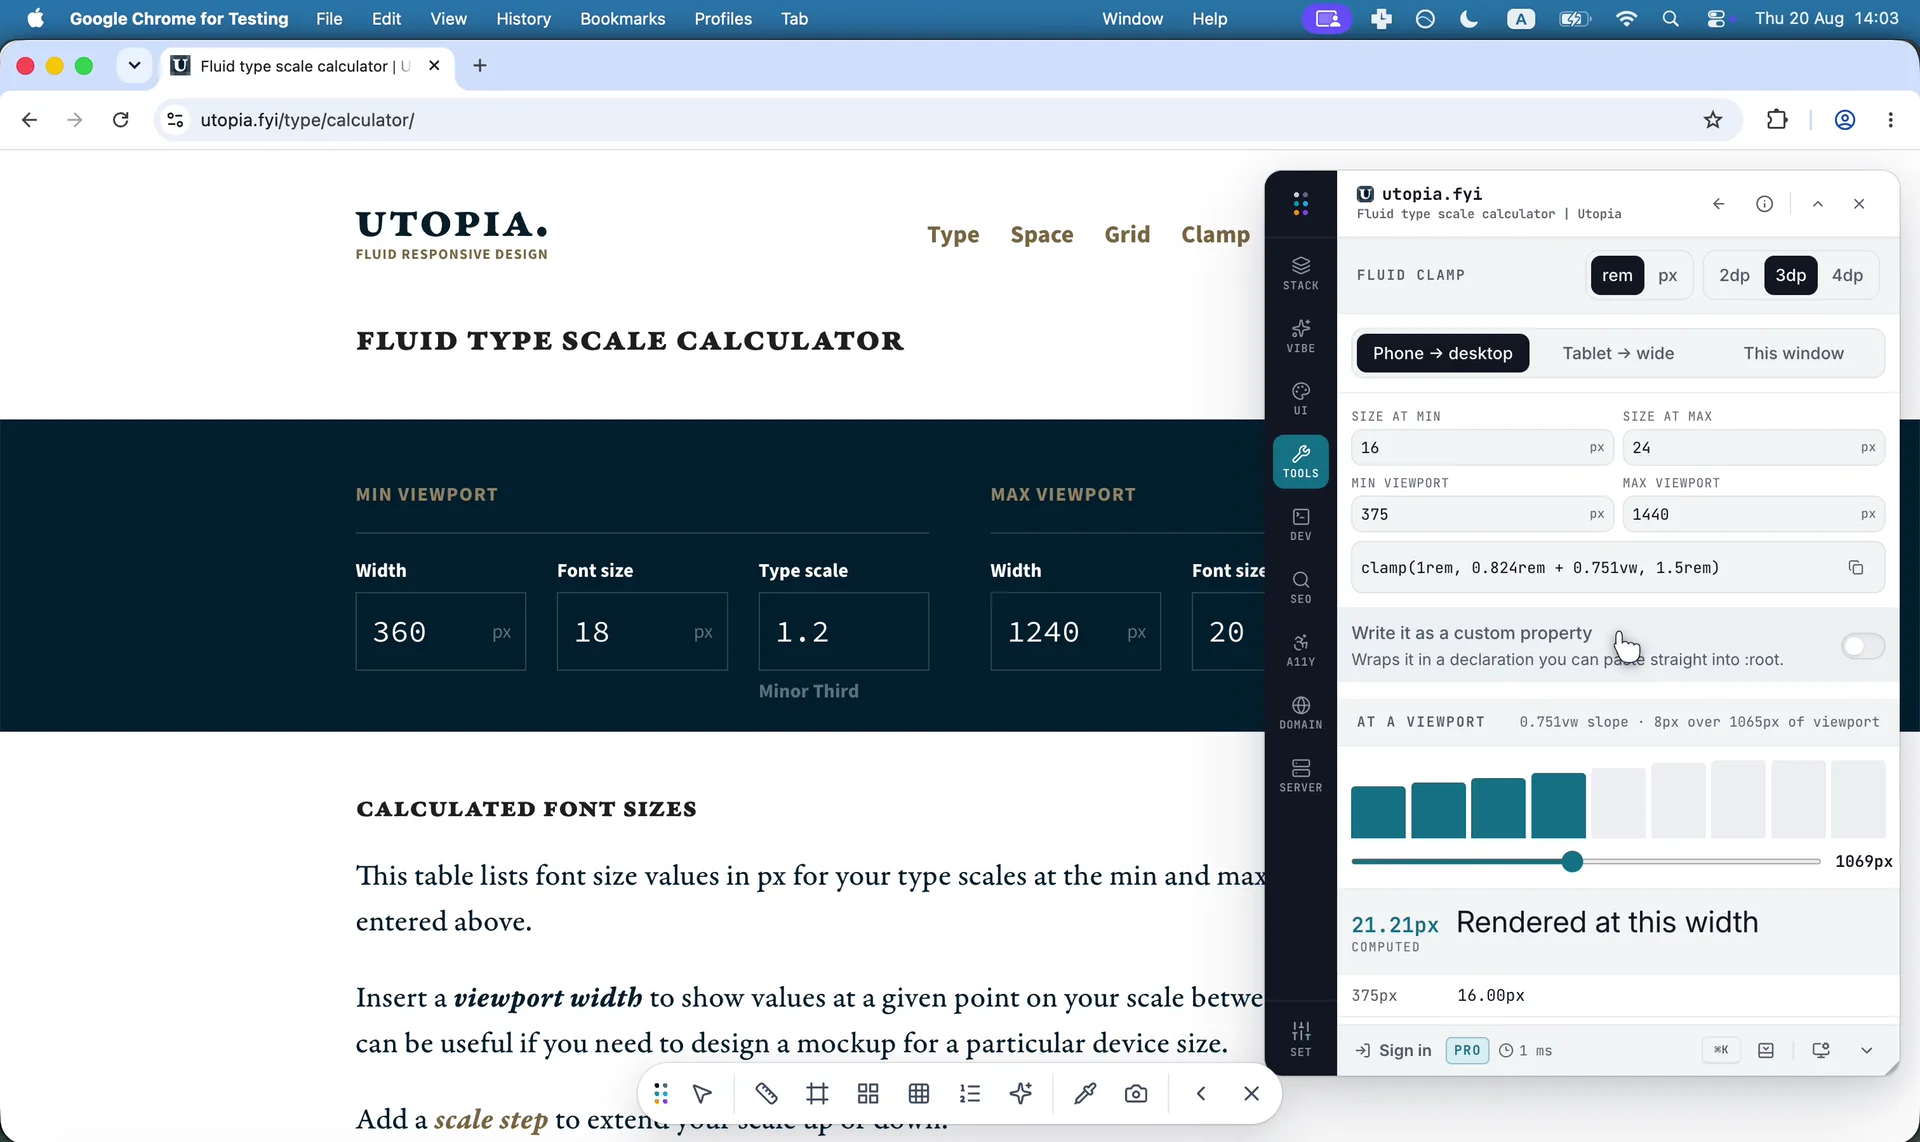Open the Vibe section in the sidebar
This screenshot has width=1920, height=1142.
click(x=1300, y=336)
